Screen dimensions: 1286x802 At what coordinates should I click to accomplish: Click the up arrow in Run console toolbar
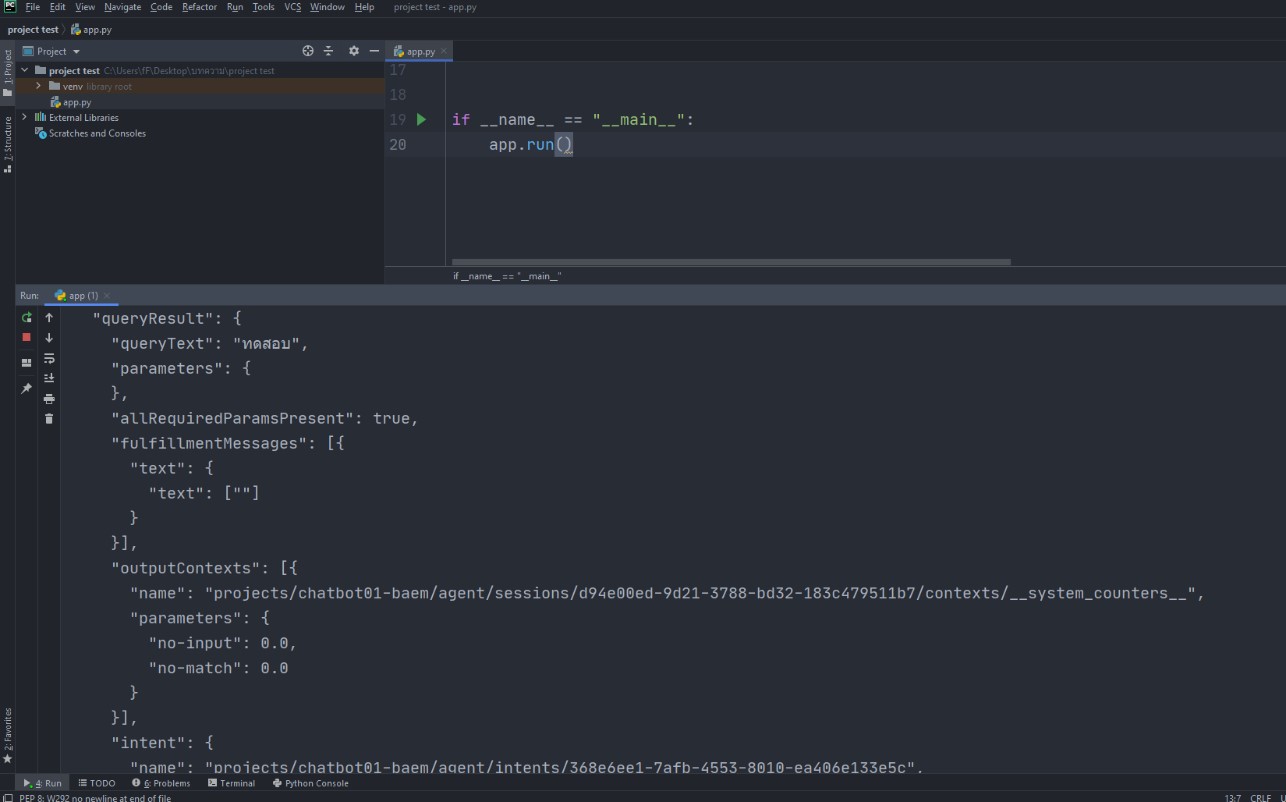[x=49, y=317]
